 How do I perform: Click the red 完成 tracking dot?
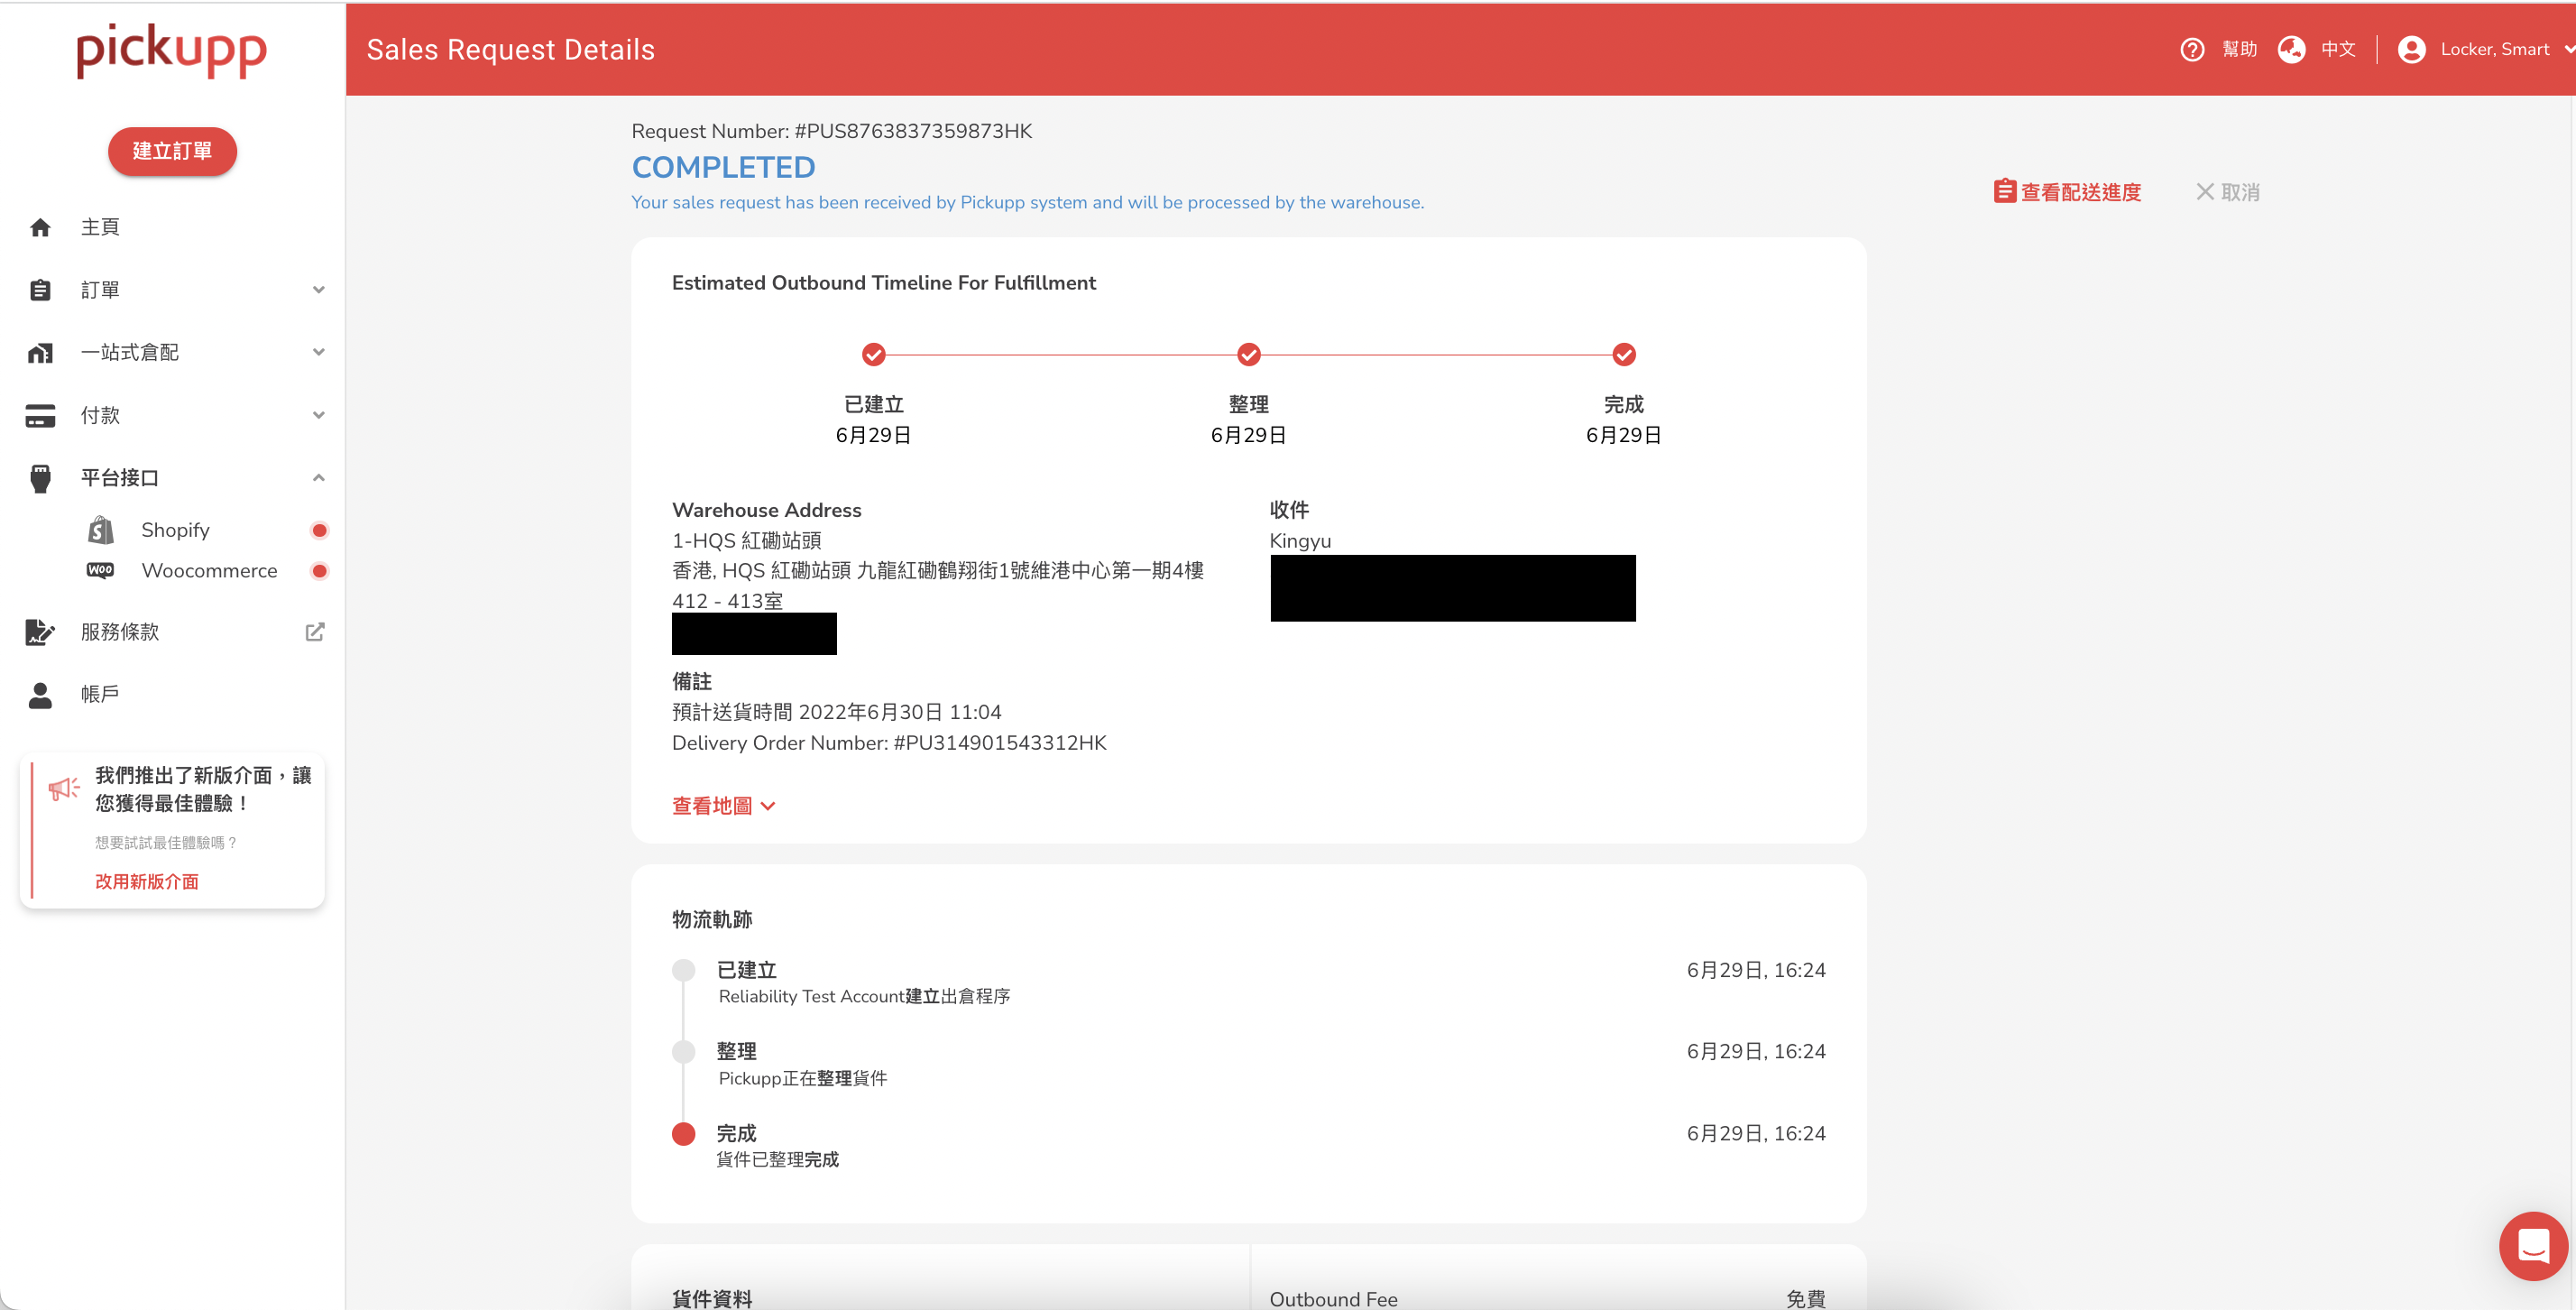point(684,1134)
